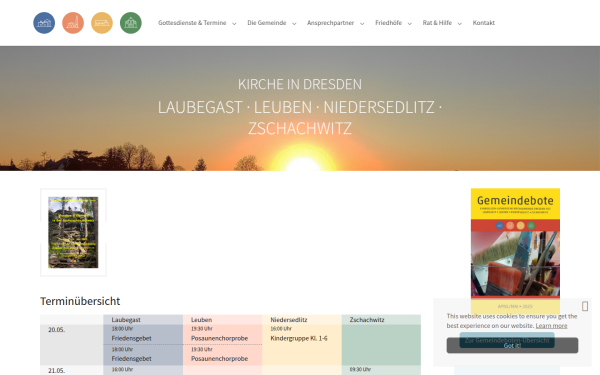Open the hiking poster thumbnail
Viewport: 600px width, 375px height.
(x=73, y=232)
